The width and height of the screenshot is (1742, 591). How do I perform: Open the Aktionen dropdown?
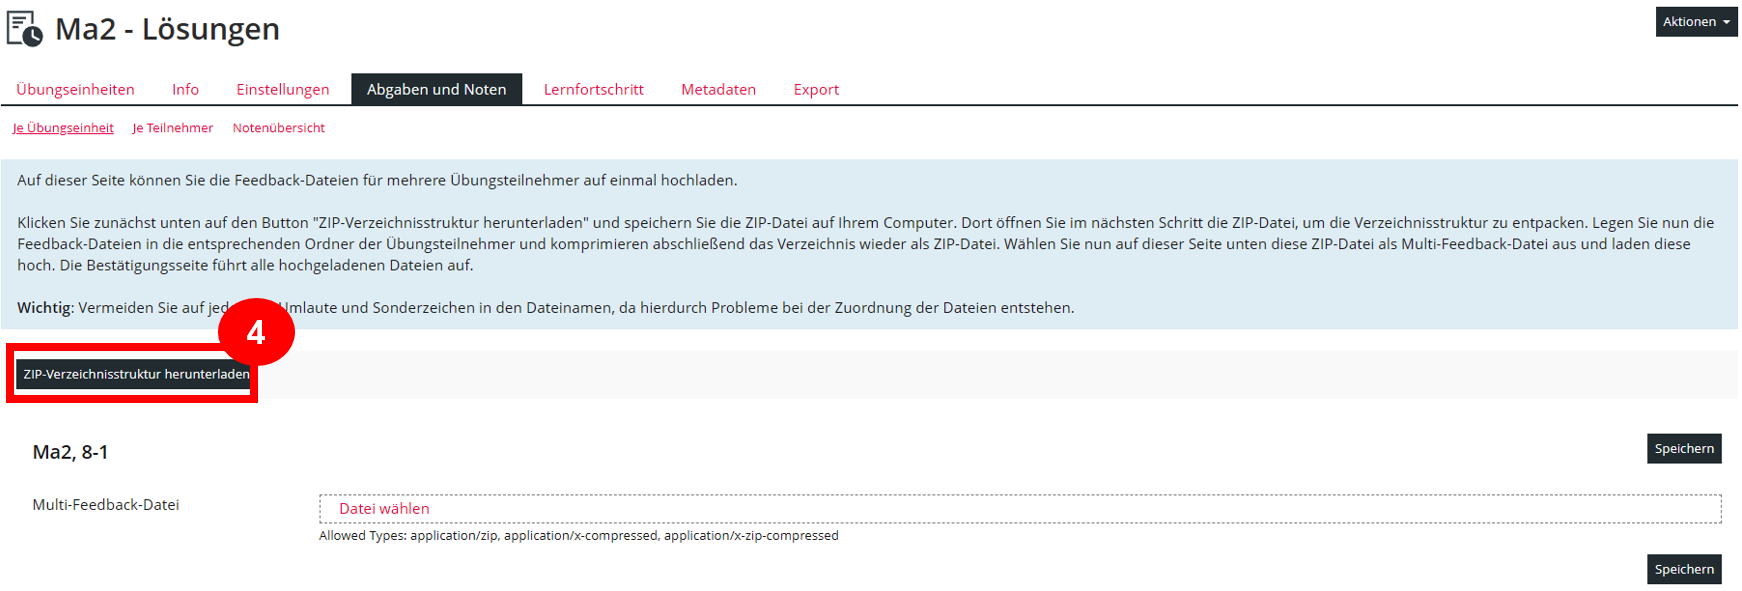click(x=1696, y=21)
